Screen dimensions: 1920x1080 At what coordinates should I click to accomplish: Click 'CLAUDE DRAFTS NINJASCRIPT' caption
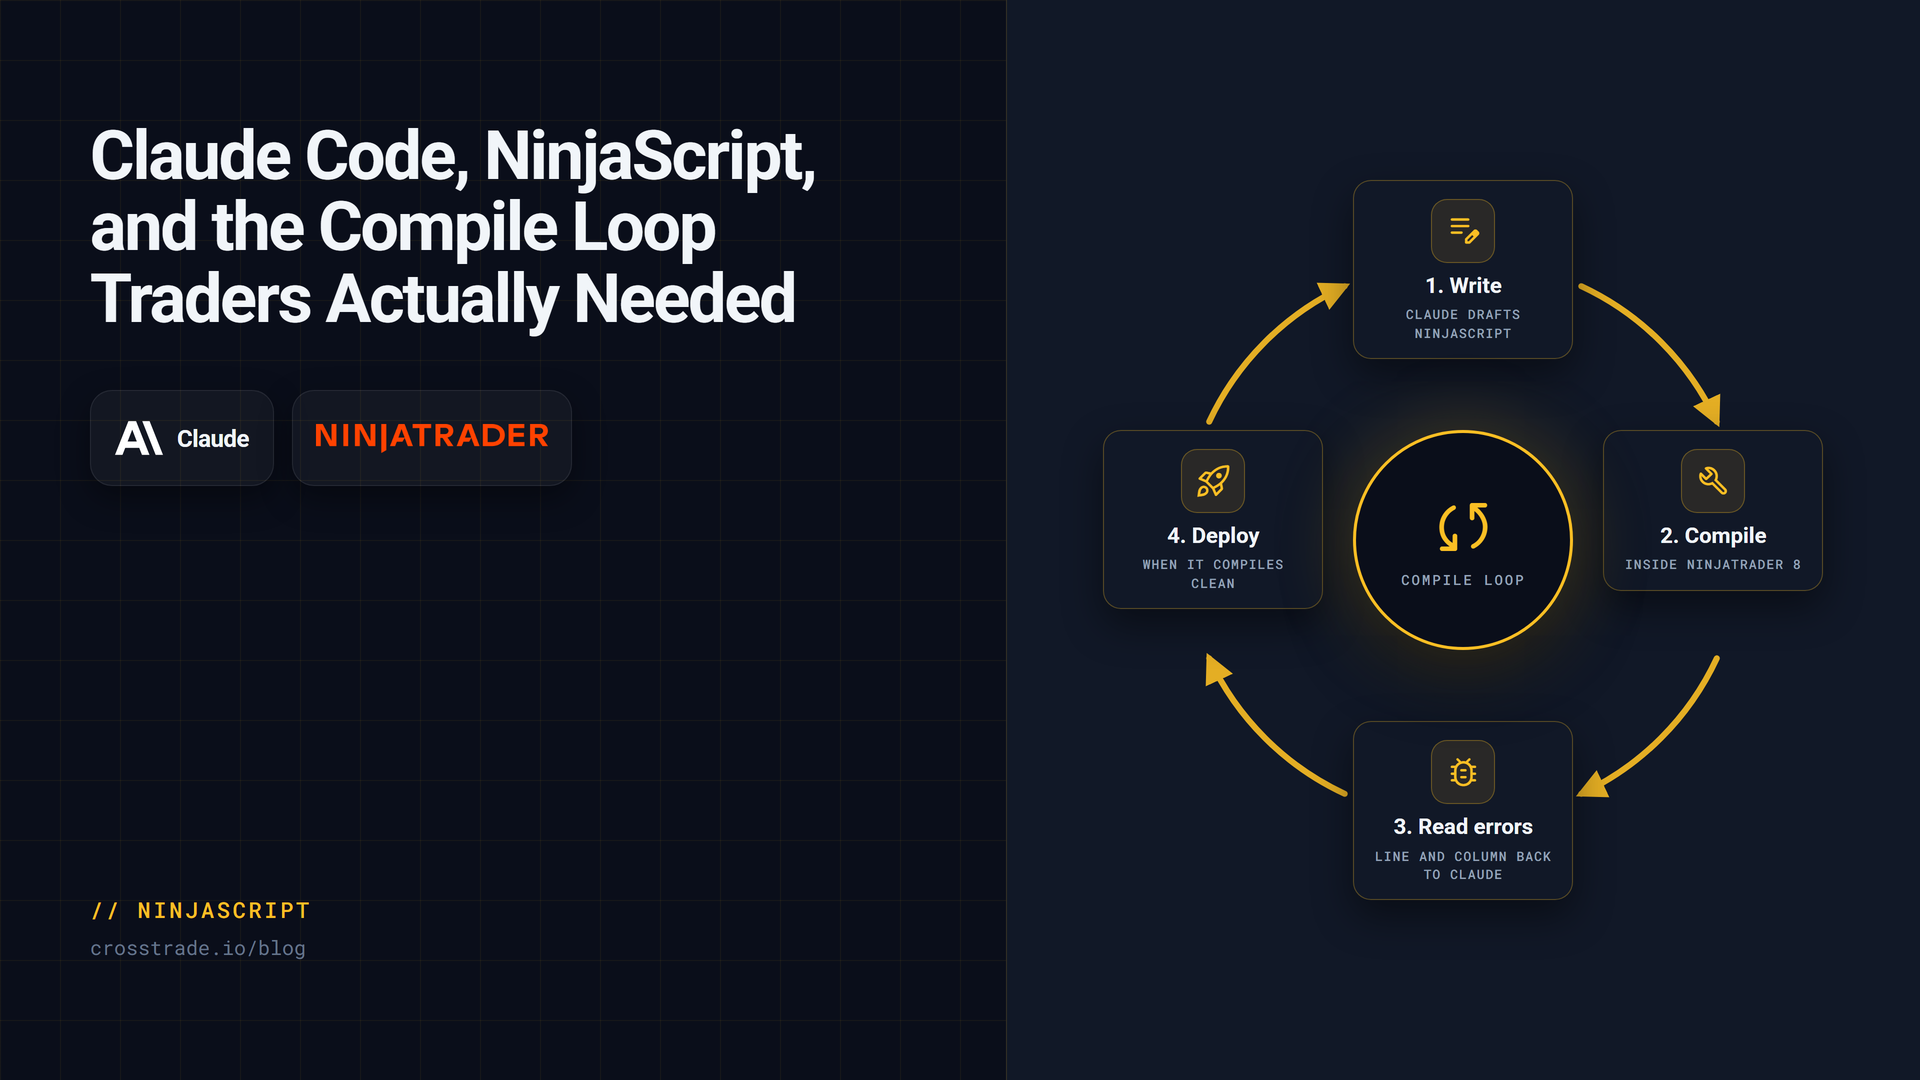pos(1463,324)
